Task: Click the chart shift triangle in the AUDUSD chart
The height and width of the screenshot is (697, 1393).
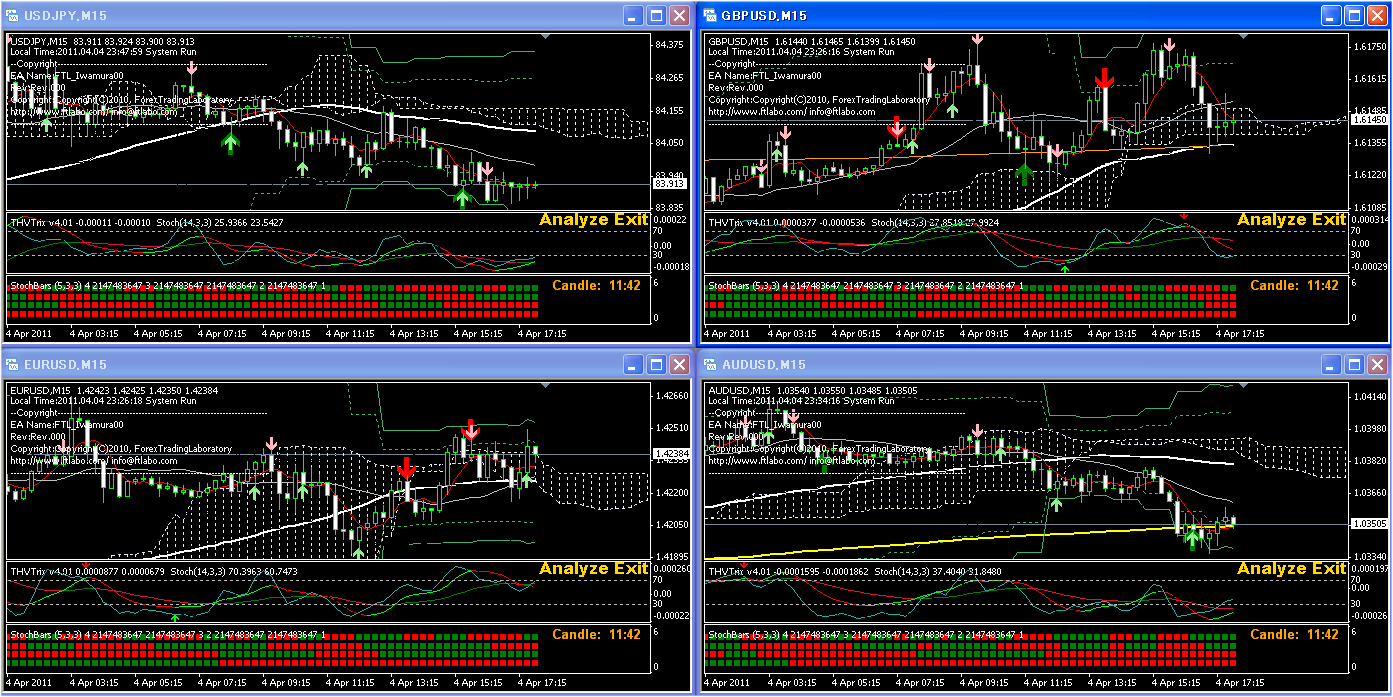Action: 1241,385
